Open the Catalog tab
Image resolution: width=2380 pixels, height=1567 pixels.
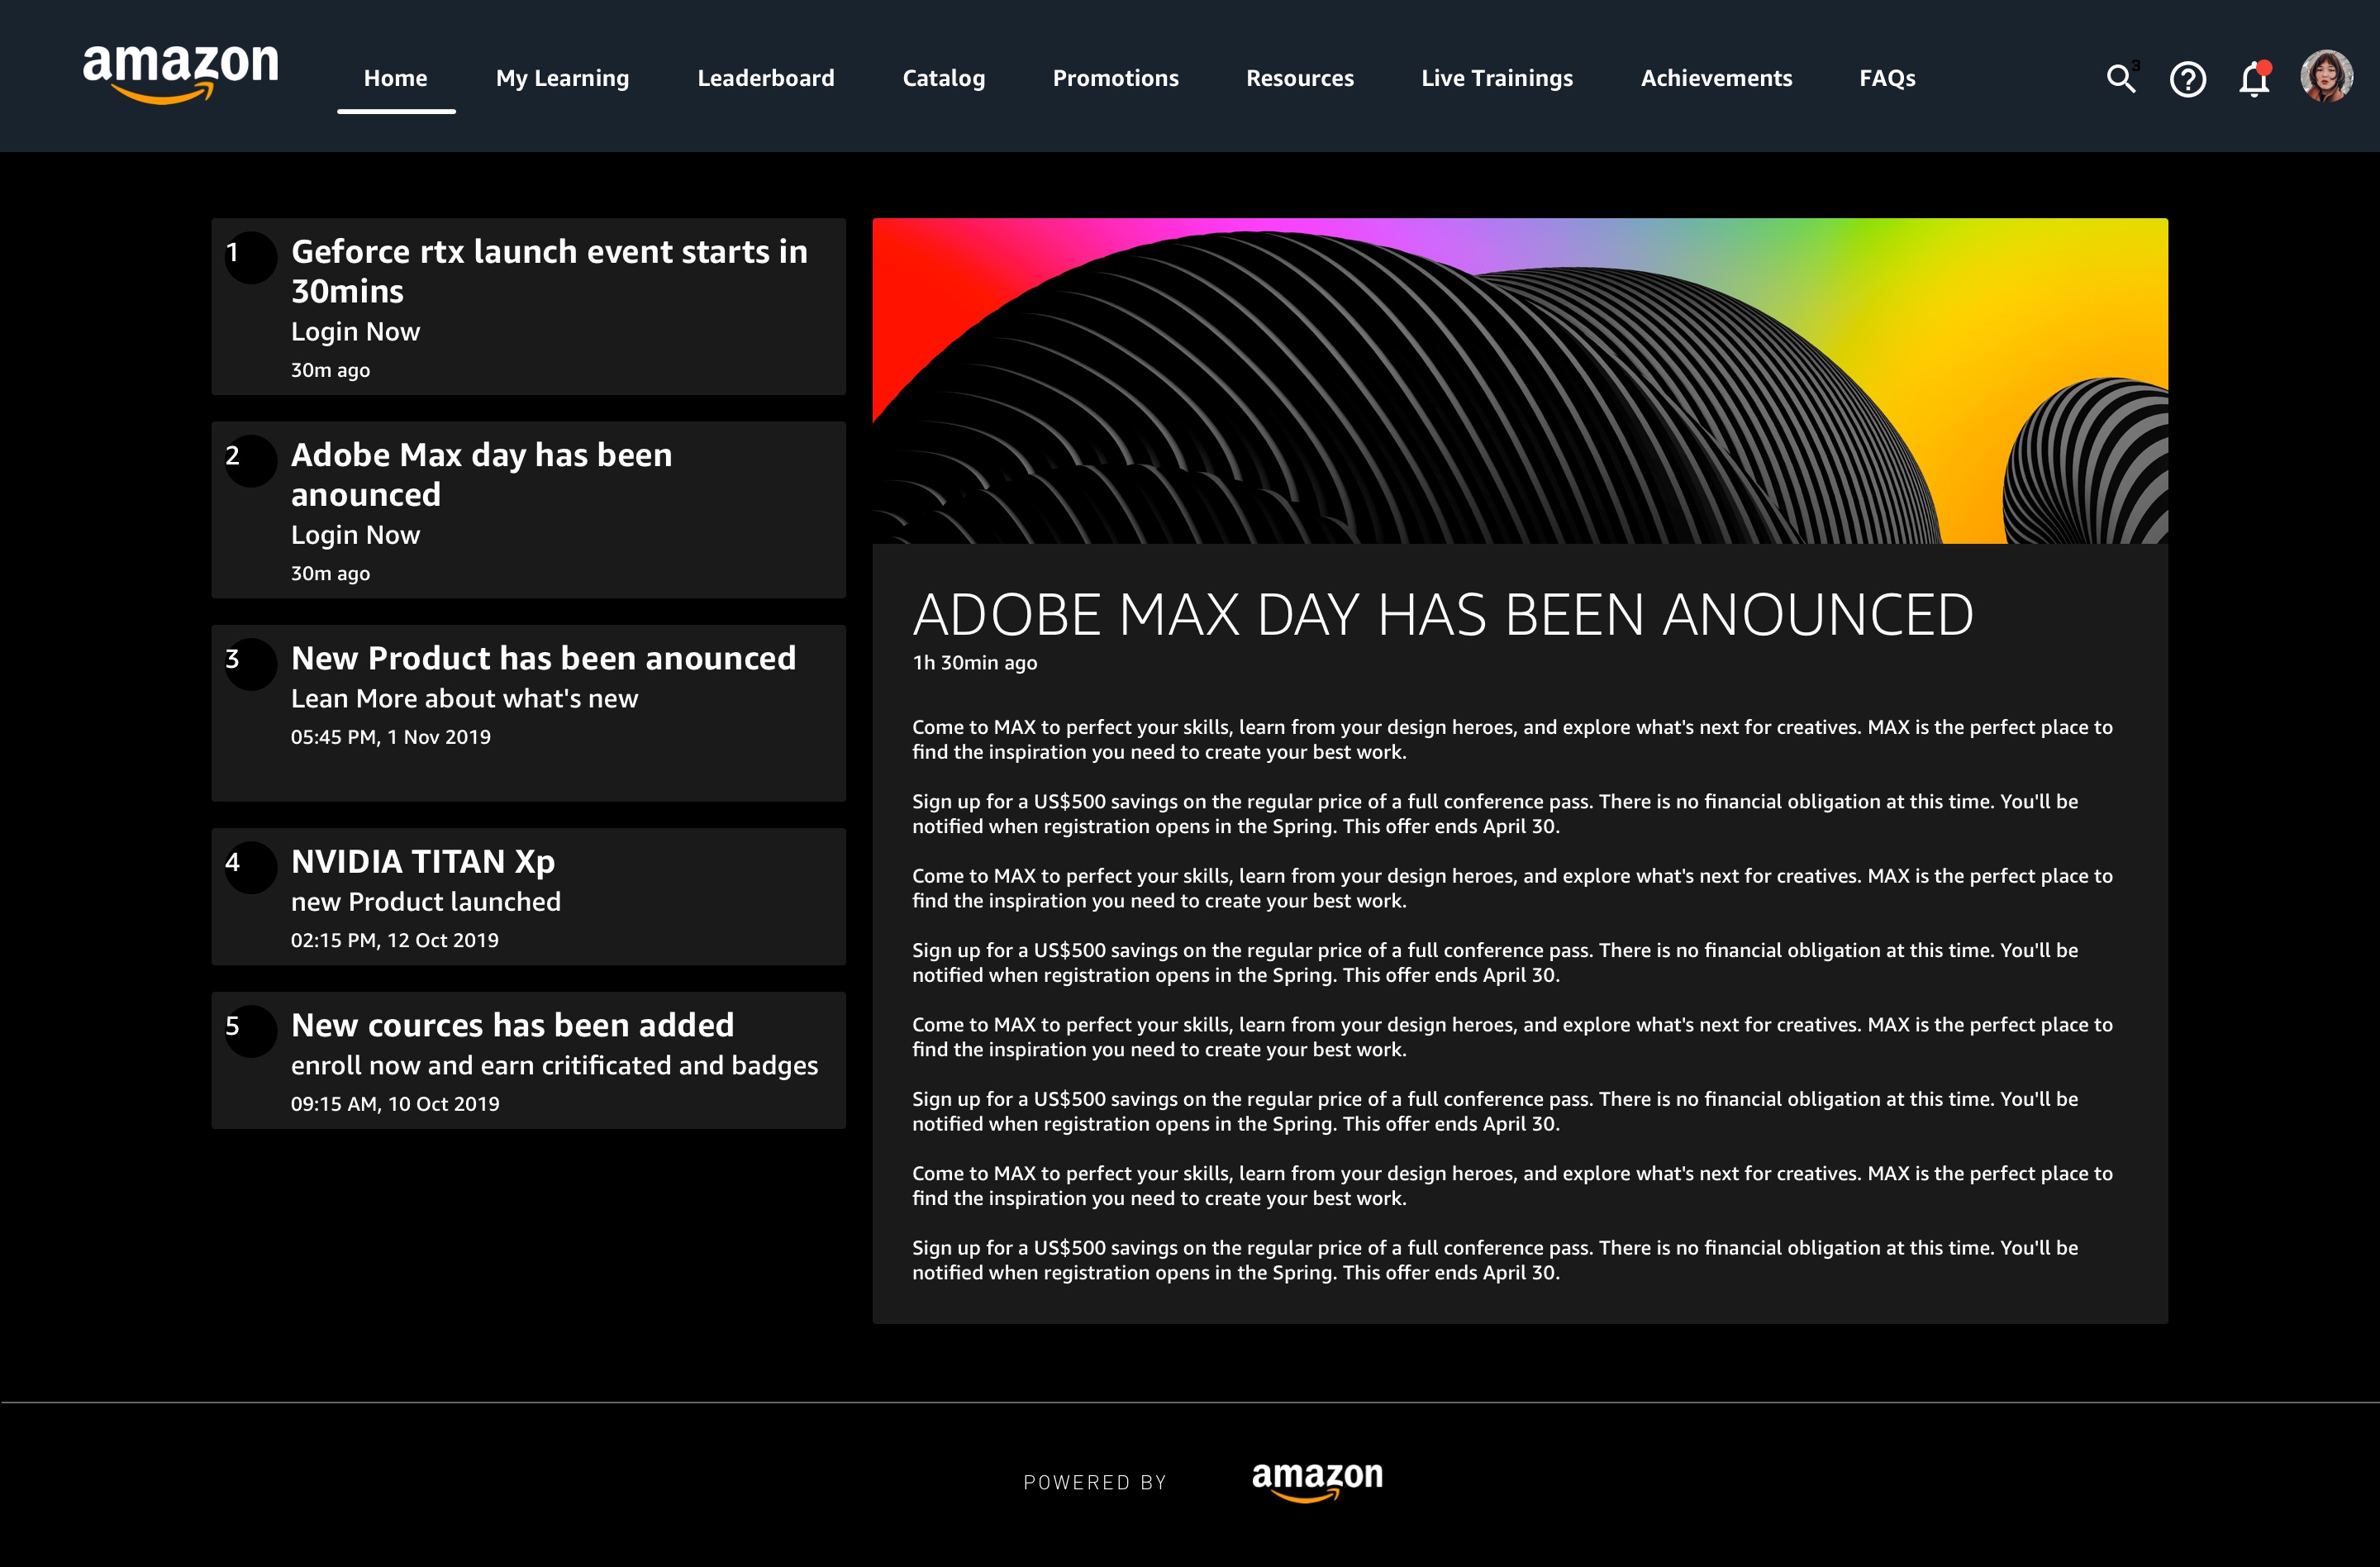pyautogui.click(x=943, y=78)
